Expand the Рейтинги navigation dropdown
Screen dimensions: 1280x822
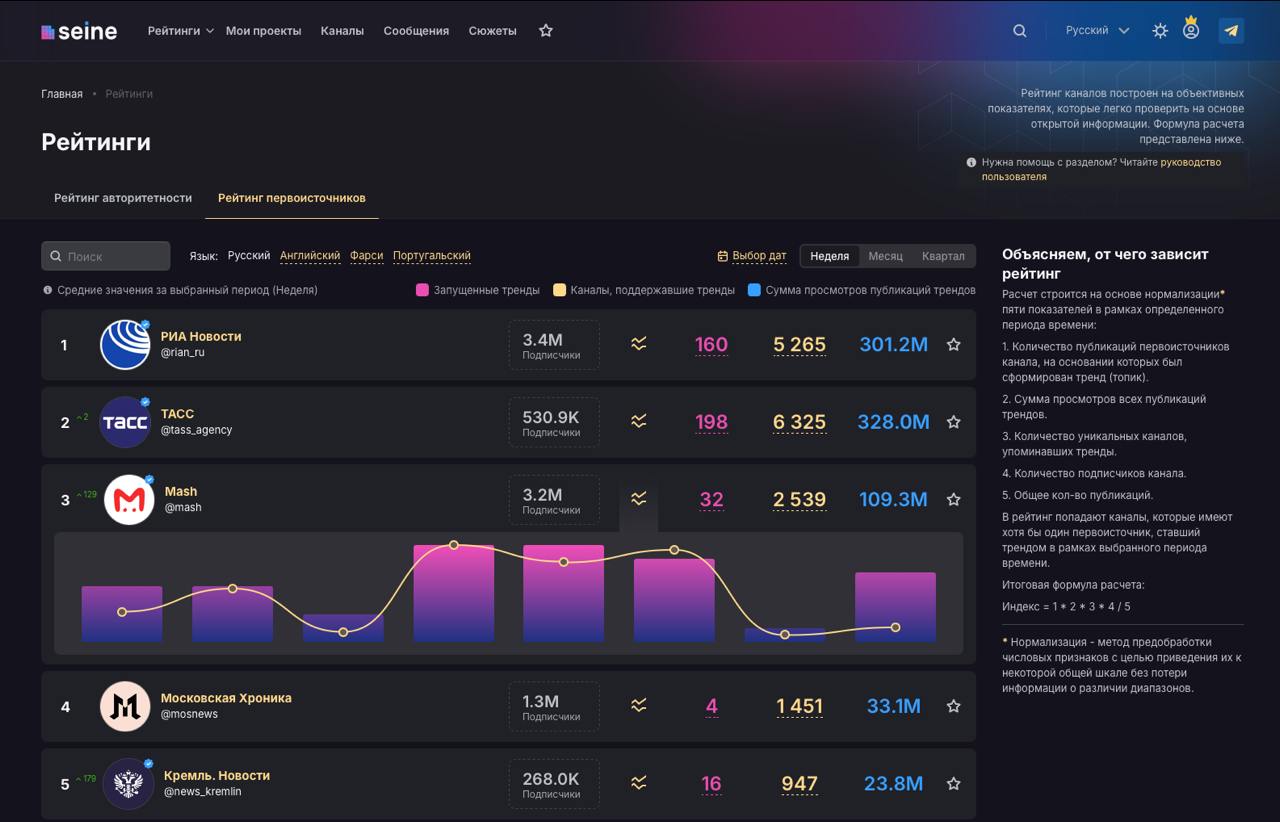181,31
